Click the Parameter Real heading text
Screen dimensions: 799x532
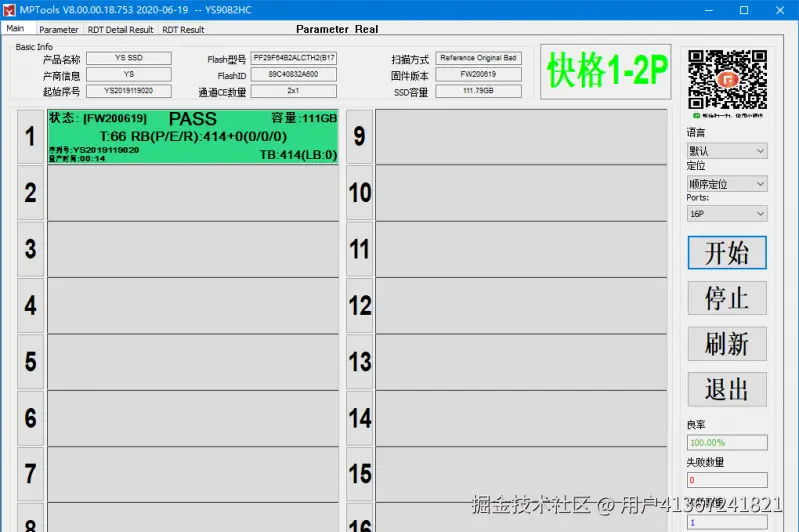coord(337,30)
